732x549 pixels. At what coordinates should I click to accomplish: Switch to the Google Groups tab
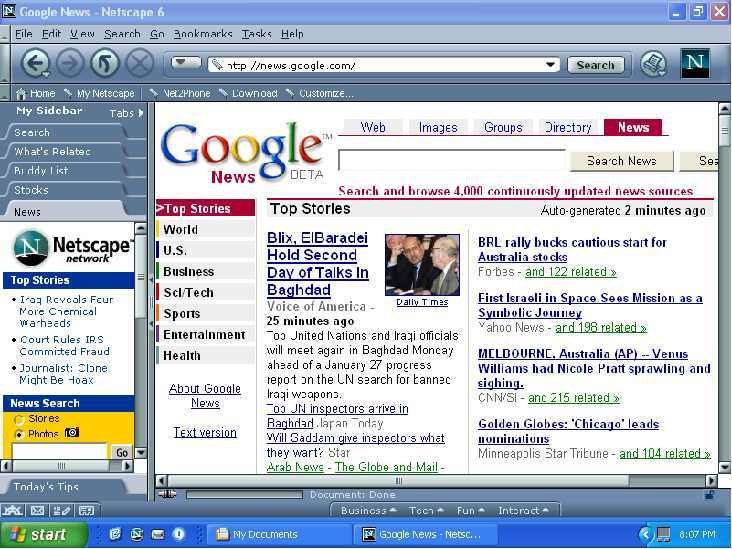503,127
